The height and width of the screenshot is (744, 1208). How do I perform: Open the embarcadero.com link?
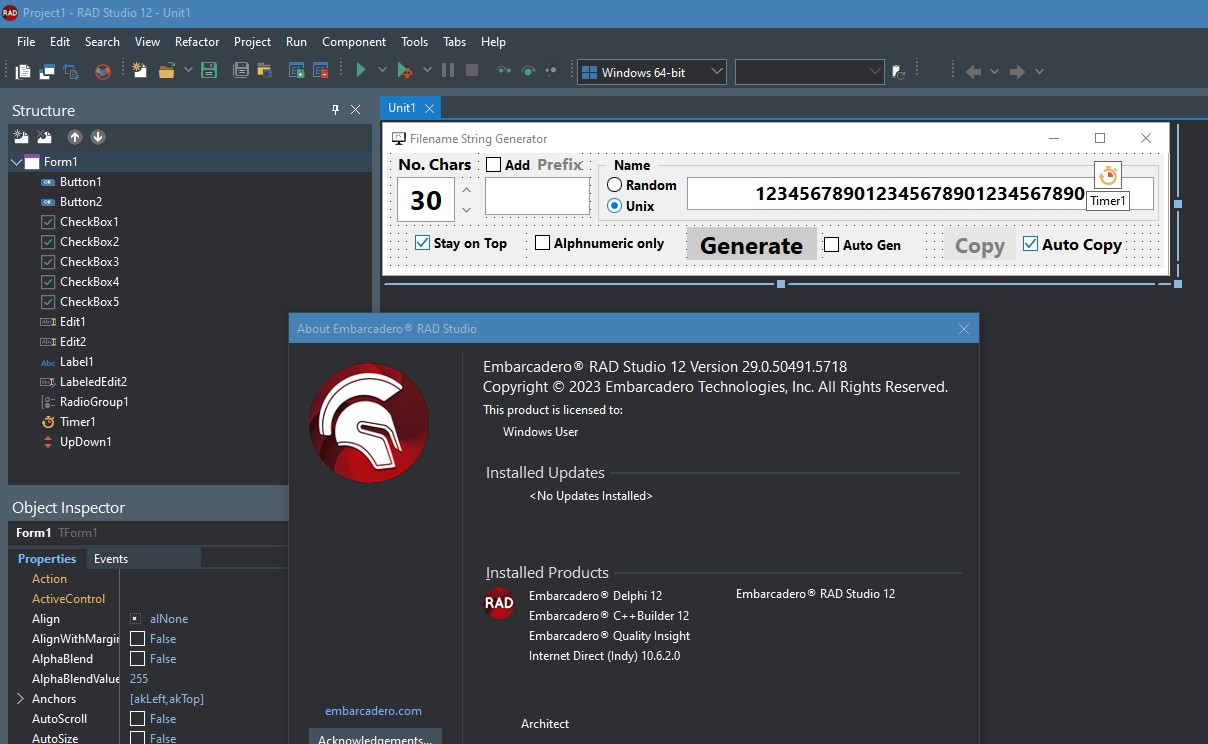(374, 711)
